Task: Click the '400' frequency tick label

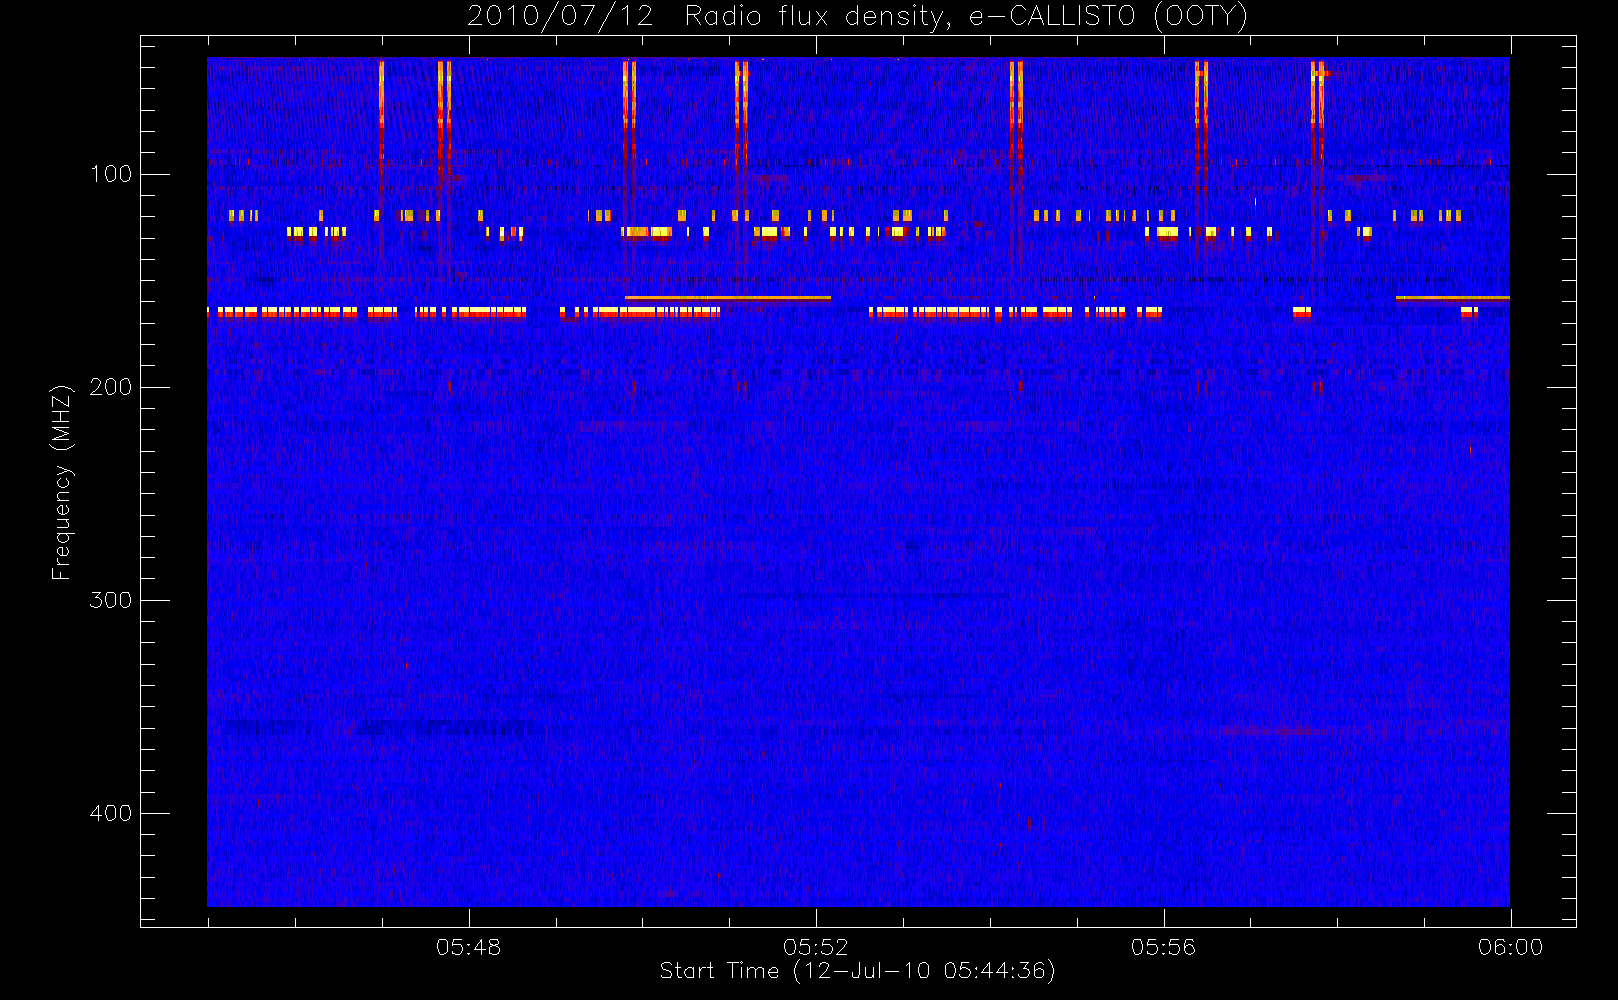Action: pos(111,813)
